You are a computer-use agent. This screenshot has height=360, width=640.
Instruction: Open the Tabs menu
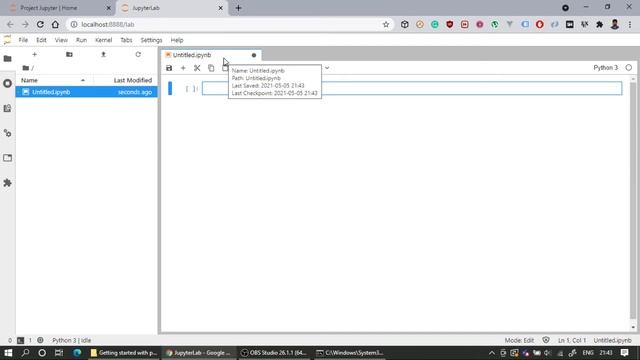(126, 40)
